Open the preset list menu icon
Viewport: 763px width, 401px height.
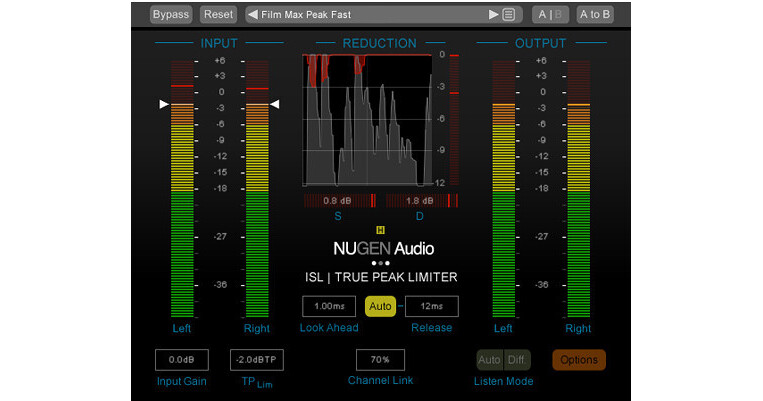[x=509, y=15]
